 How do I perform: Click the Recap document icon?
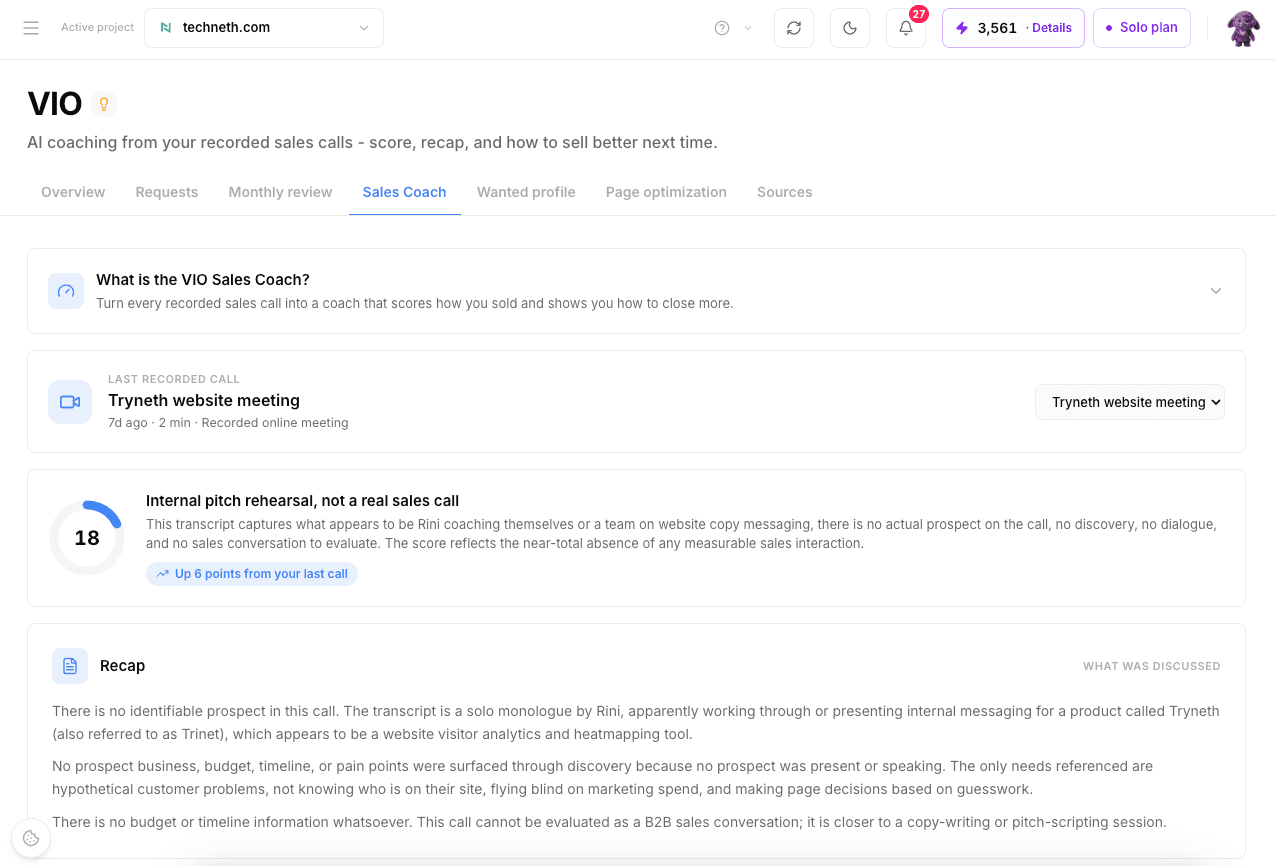point(70,666)
